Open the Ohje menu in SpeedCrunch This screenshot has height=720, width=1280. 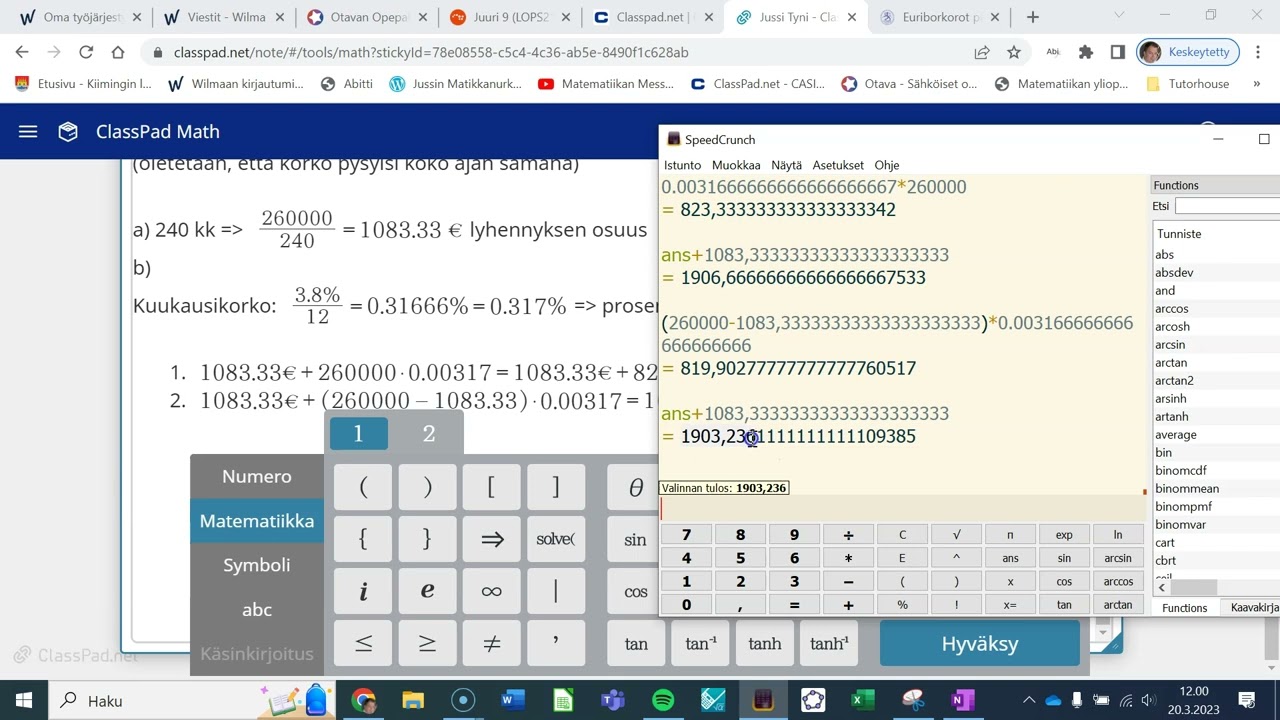click(x=887, y=165)
